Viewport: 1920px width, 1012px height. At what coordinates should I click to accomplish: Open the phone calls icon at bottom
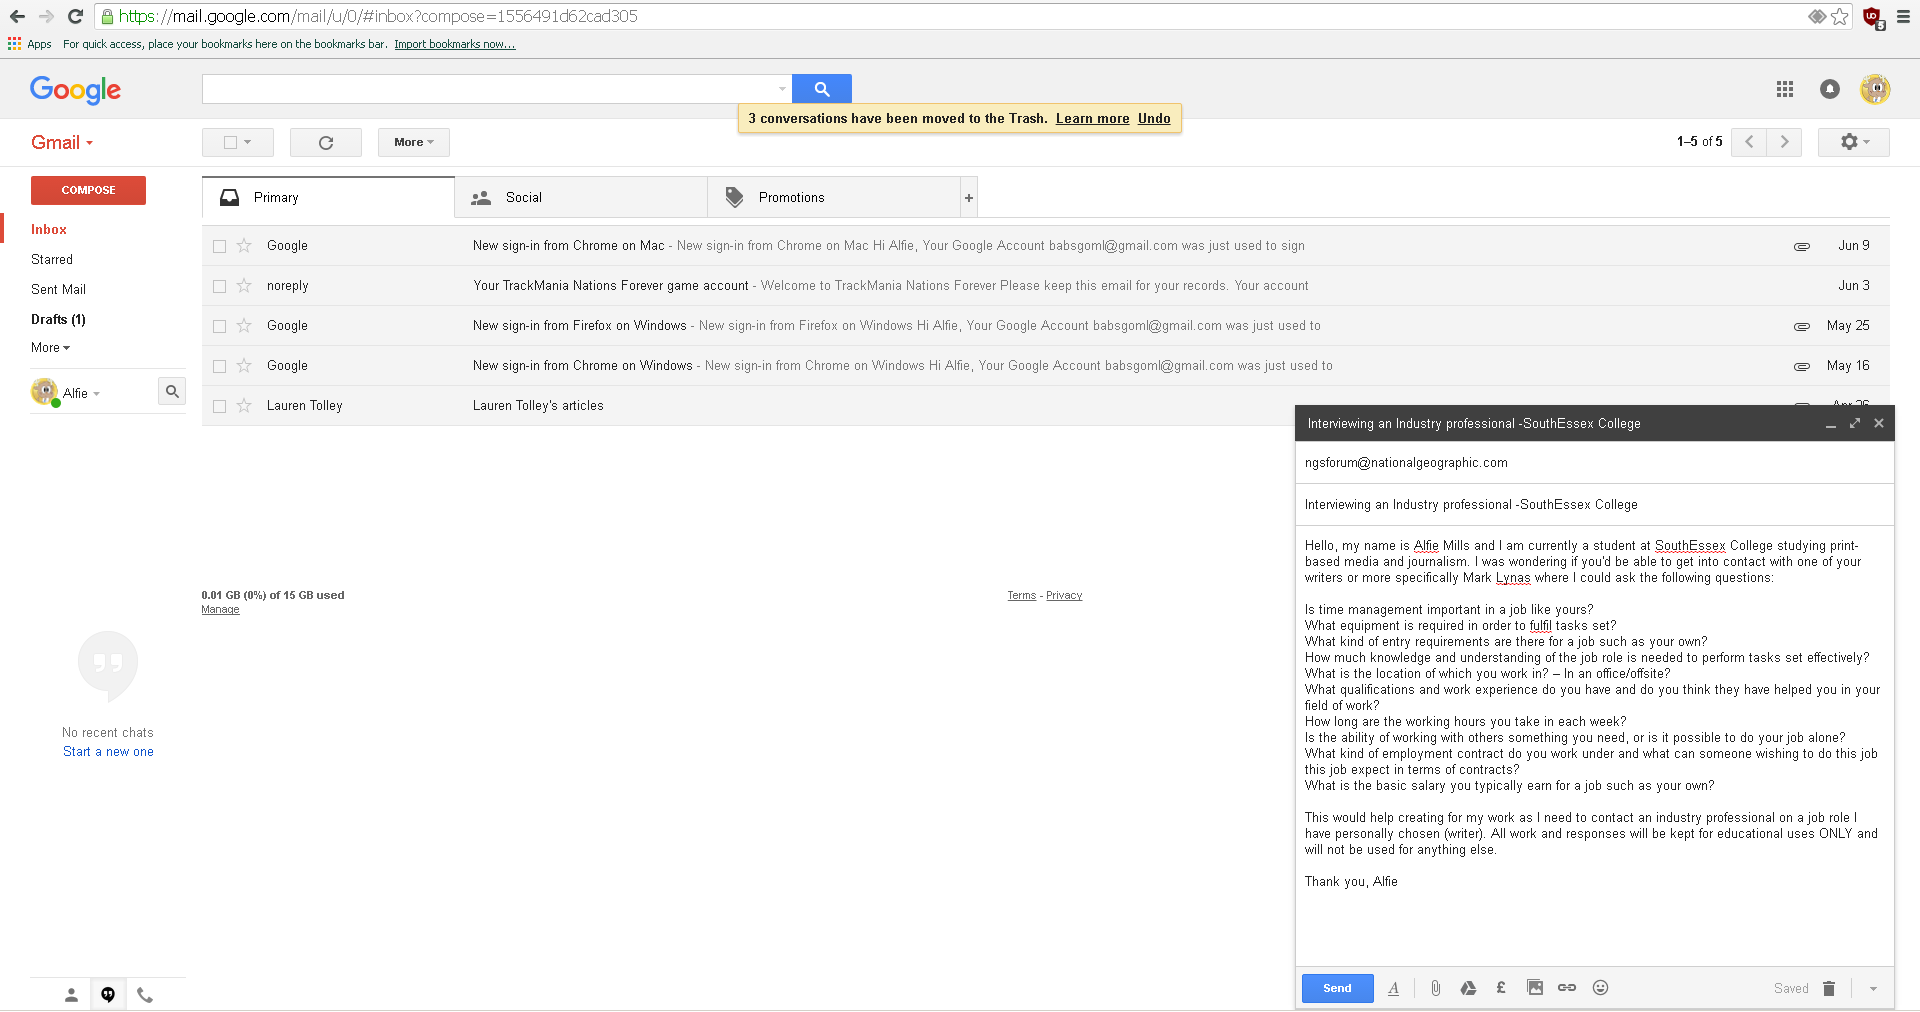145,995
